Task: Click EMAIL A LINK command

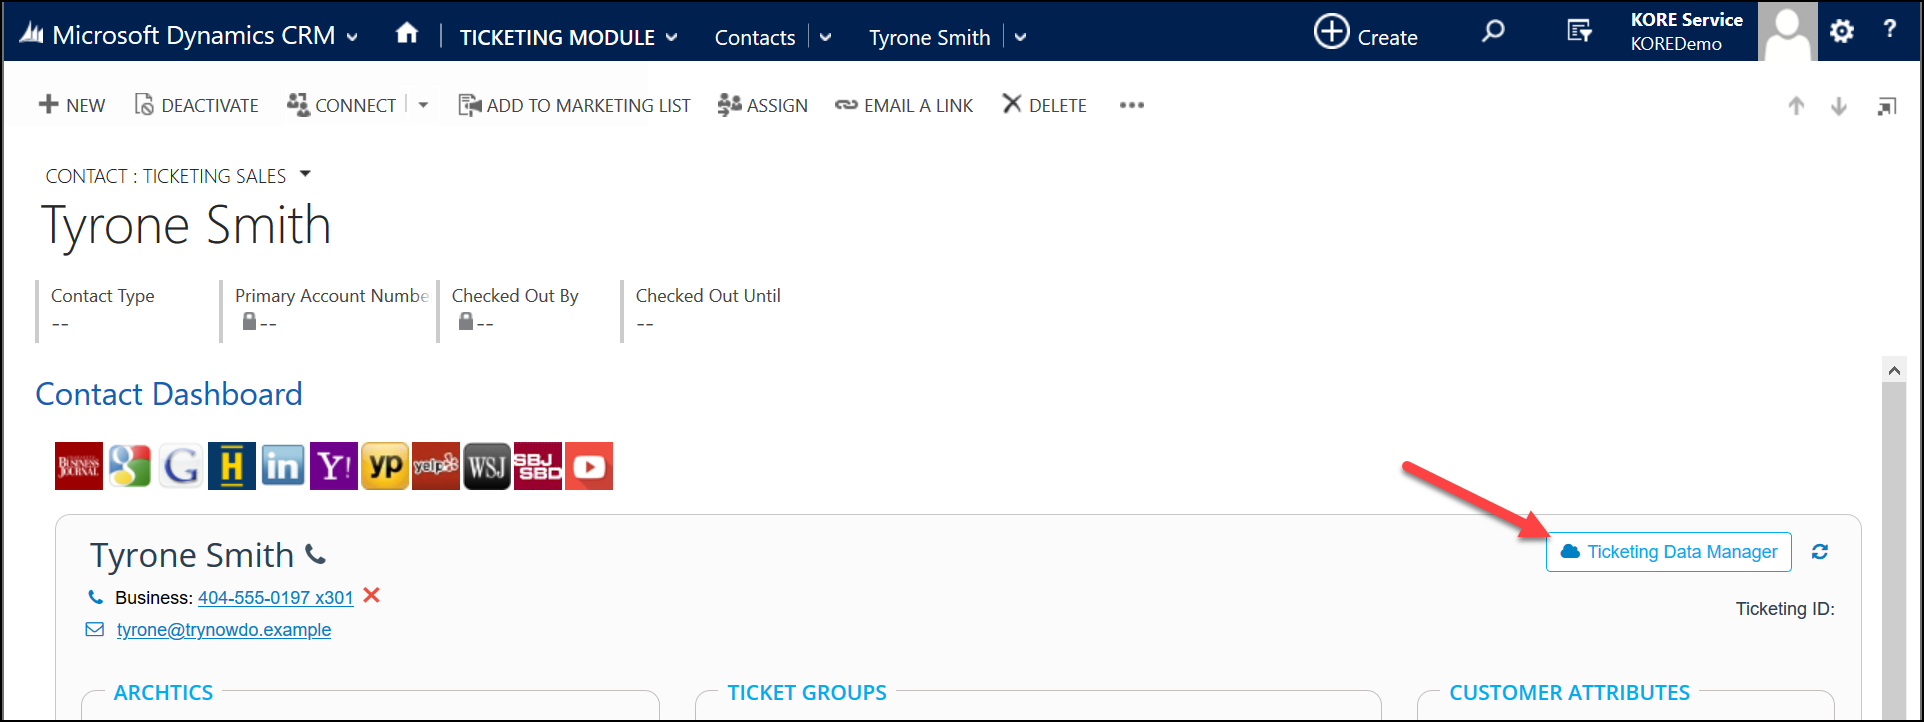Action: (x=904, y=105)
